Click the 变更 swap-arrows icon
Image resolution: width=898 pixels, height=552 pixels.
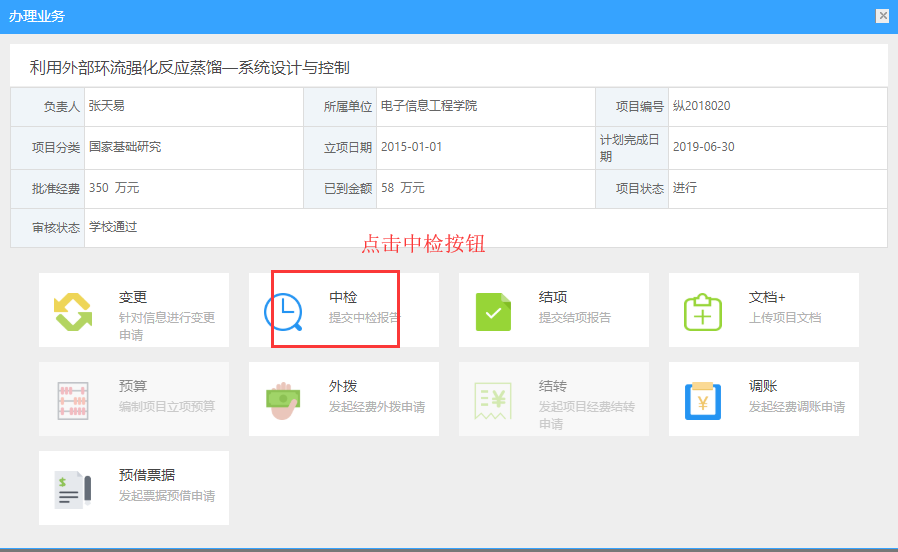[x=72, y=311]
